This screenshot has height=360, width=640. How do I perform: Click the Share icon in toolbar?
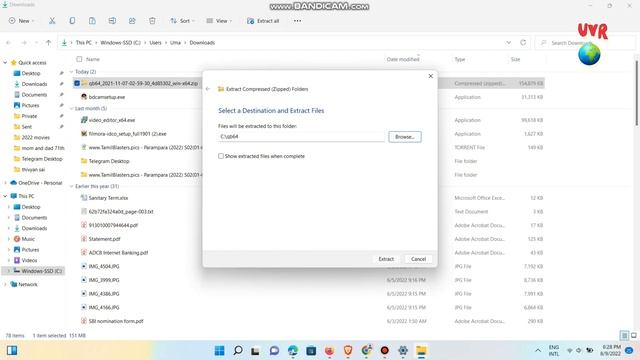pyautogui.click(x=132, y=21)
